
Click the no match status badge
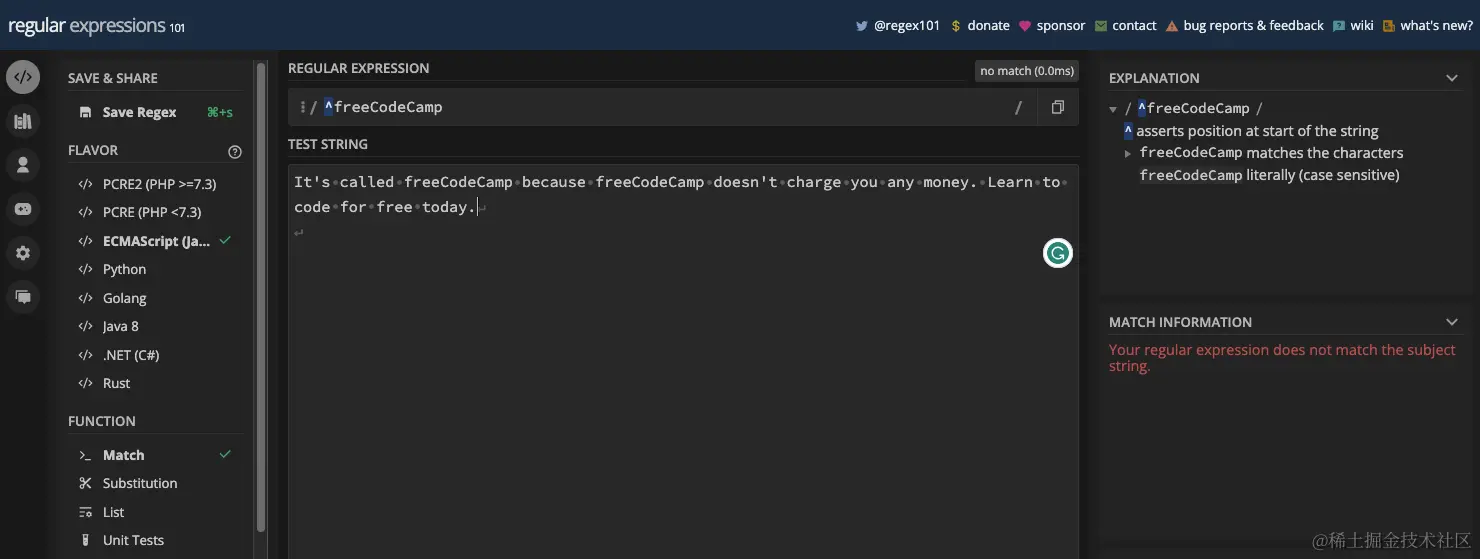tap(1027, 71)
